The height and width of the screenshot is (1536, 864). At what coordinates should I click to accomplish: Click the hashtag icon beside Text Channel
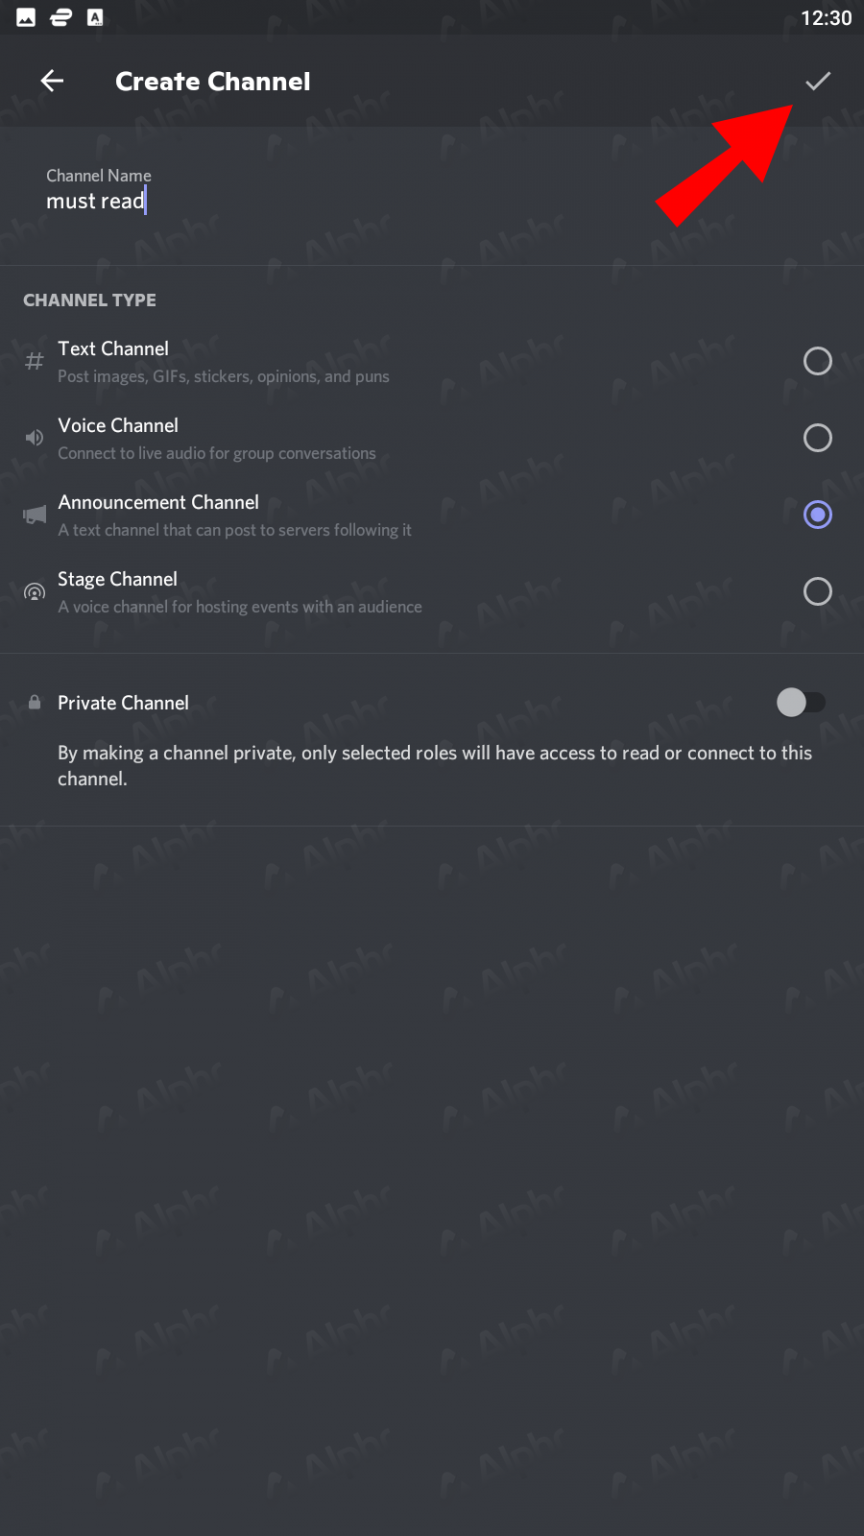[34, 361]
